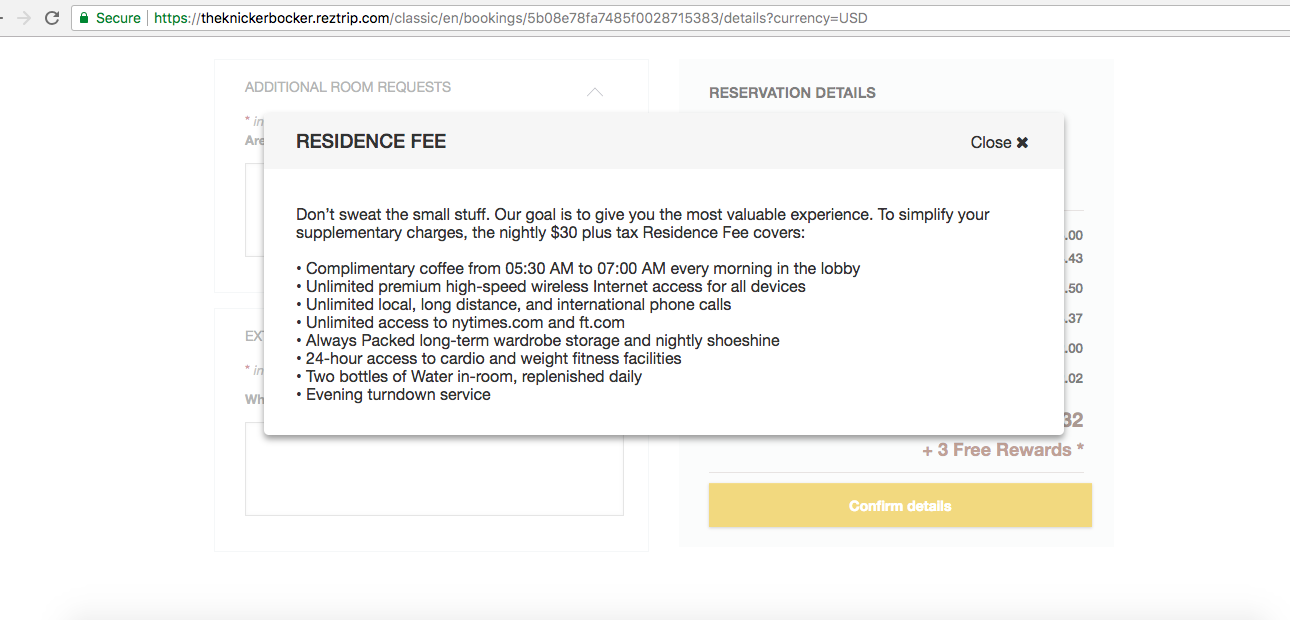The image size is (1290, 620).
Task: Collapse the Additional Room Requests section chevron
Action: click(595, 92)
